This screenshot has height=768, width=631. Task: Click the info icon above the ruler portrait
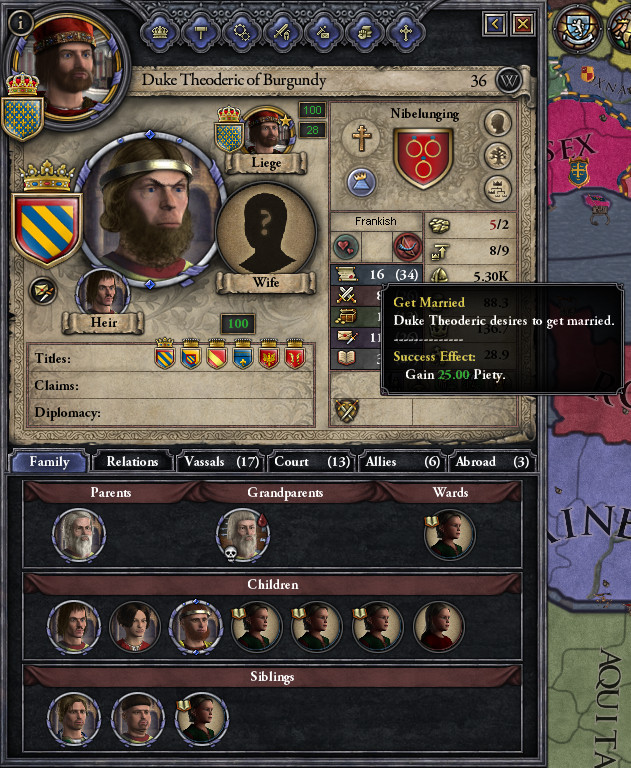[x=20, y=23]
